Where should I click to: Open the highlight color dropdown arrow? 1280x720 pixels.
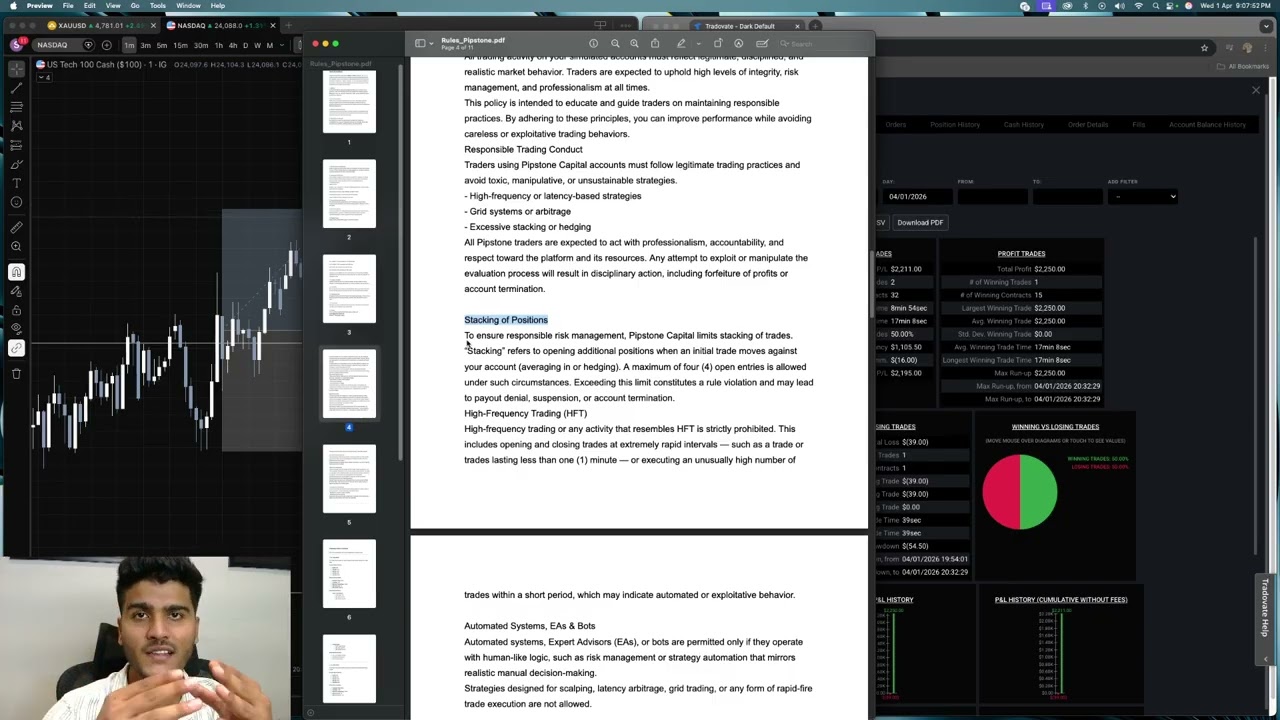[697, 44]
